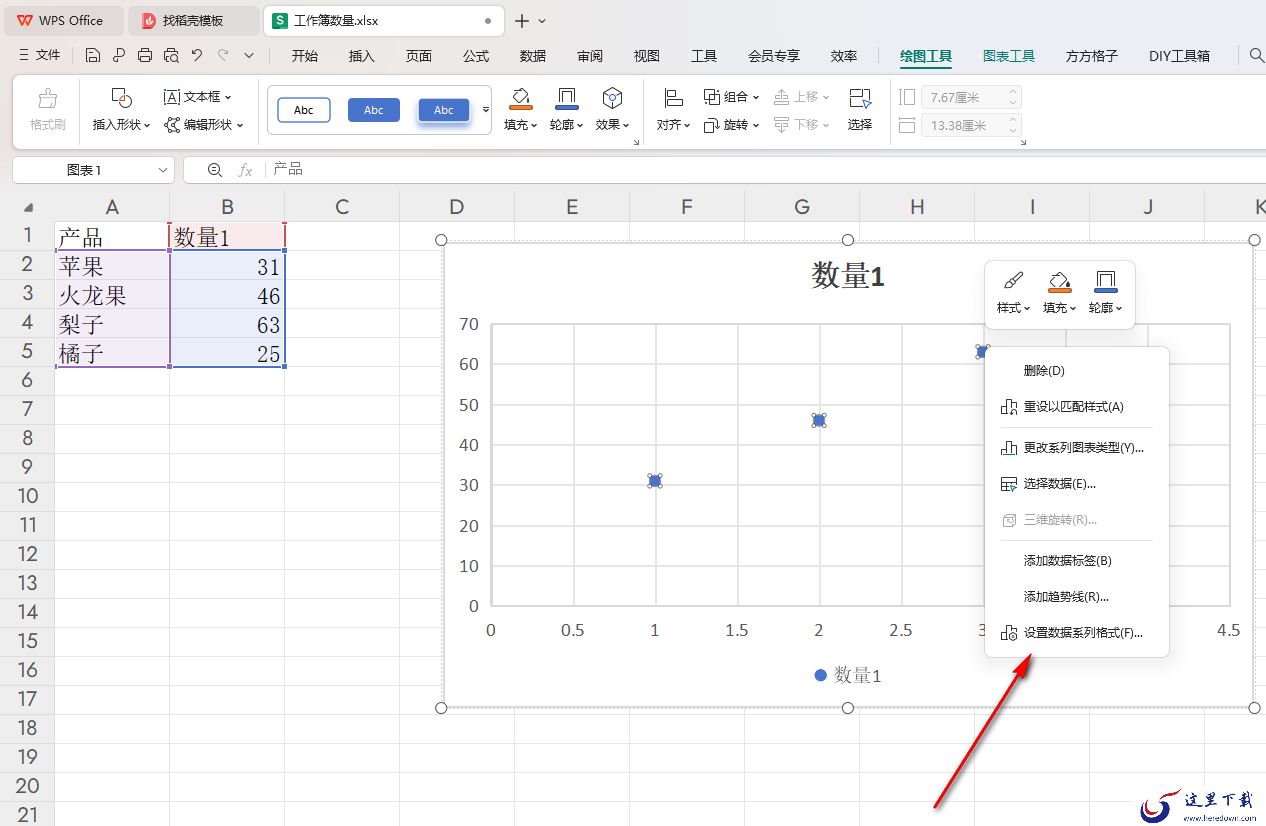Screen dimensions: 1266x826
Task: Click the fx insert function icon
Action: tap(245, 170)
